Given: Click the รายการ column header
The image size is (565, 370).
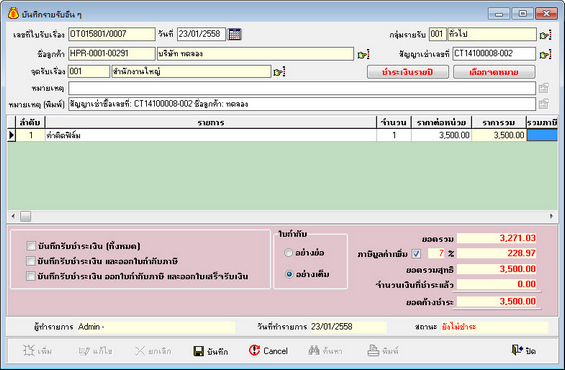Looking at the screenshot, I should 211,122.
